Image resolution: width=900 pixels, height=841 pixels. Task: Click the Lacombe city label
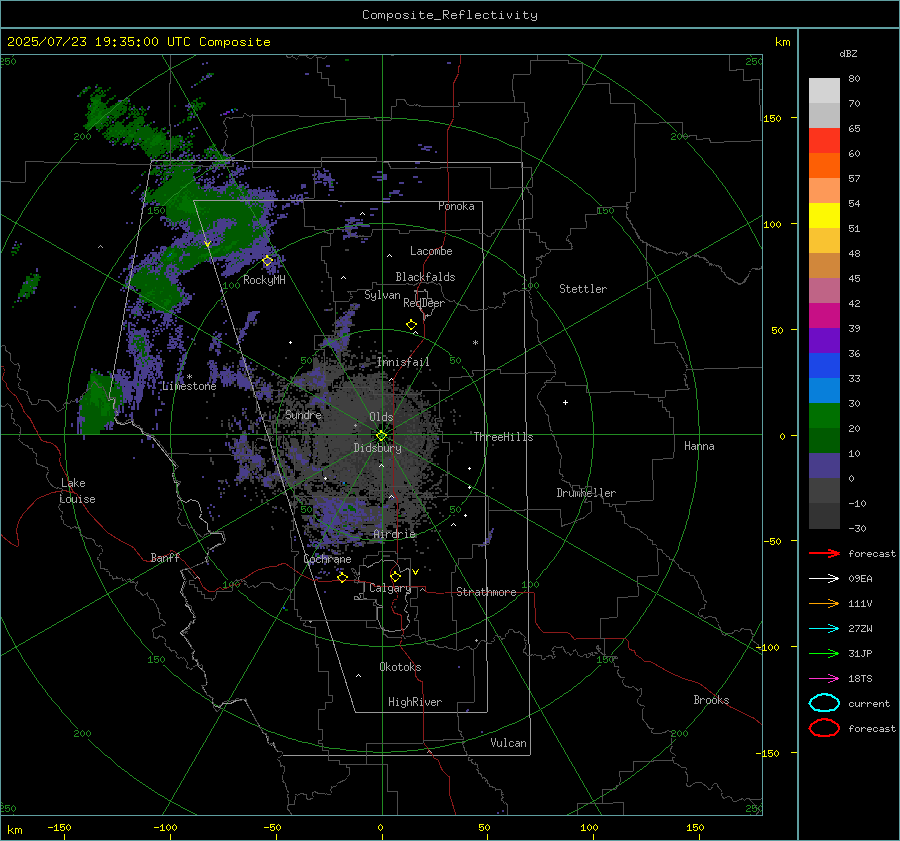(x=431, y=251)
